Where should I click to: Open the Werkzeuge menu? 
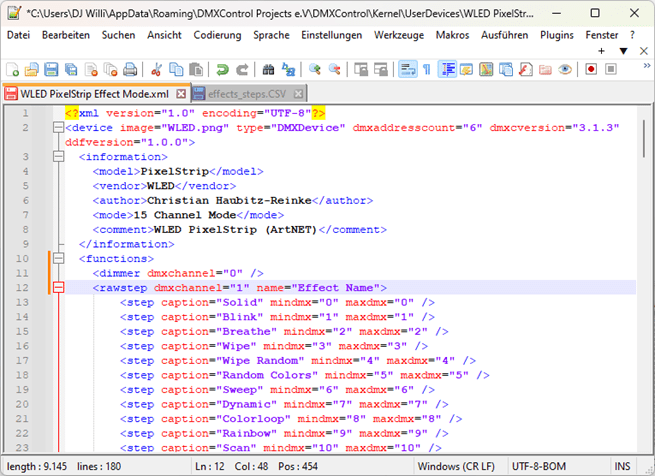pyautogui.click(x=399, y=35)
